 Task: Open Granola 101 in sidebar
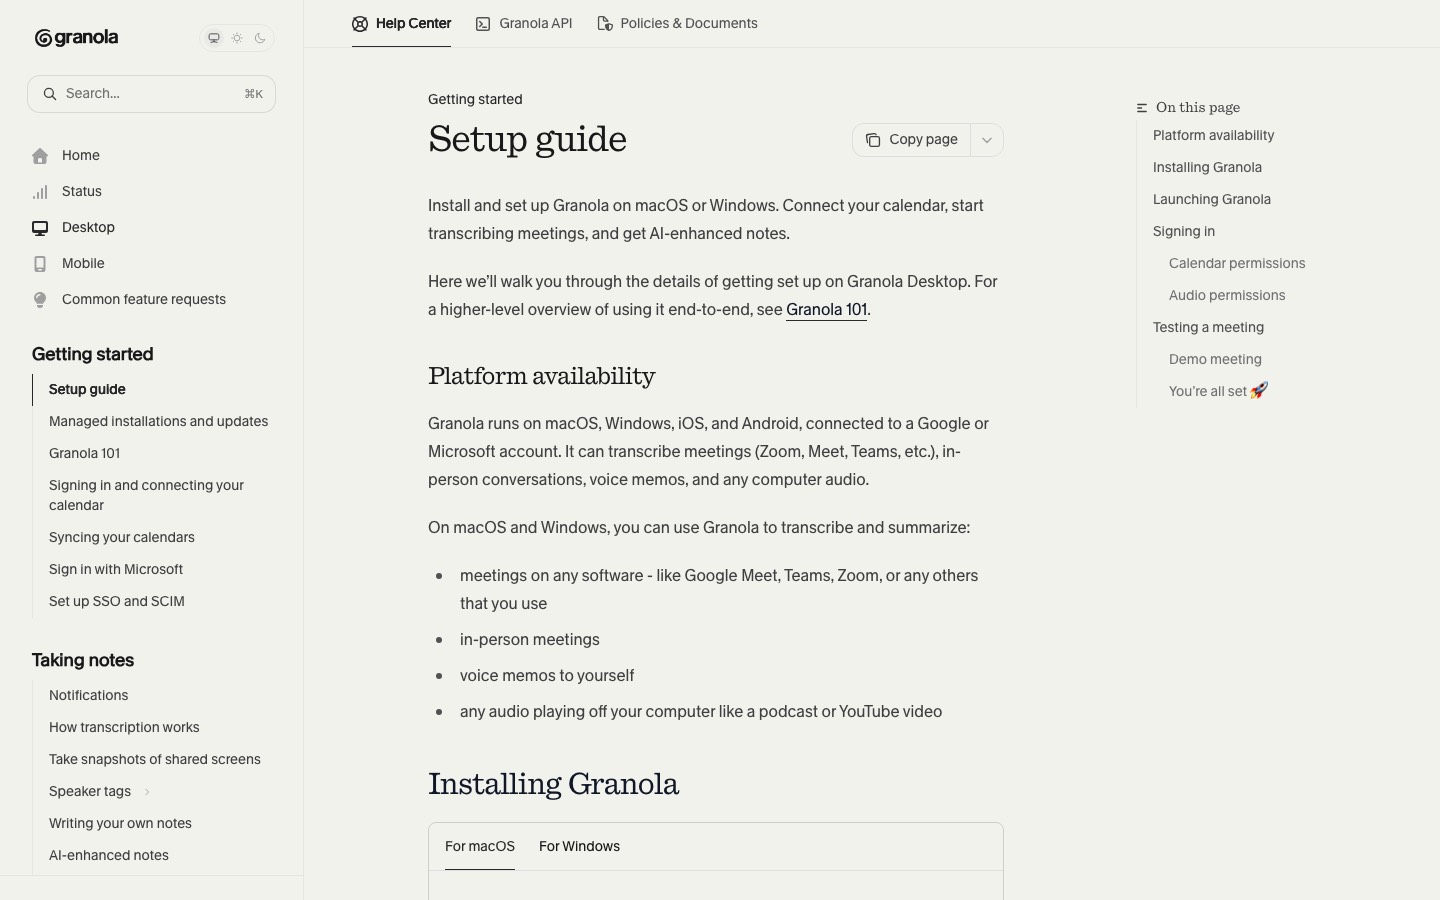84,454
